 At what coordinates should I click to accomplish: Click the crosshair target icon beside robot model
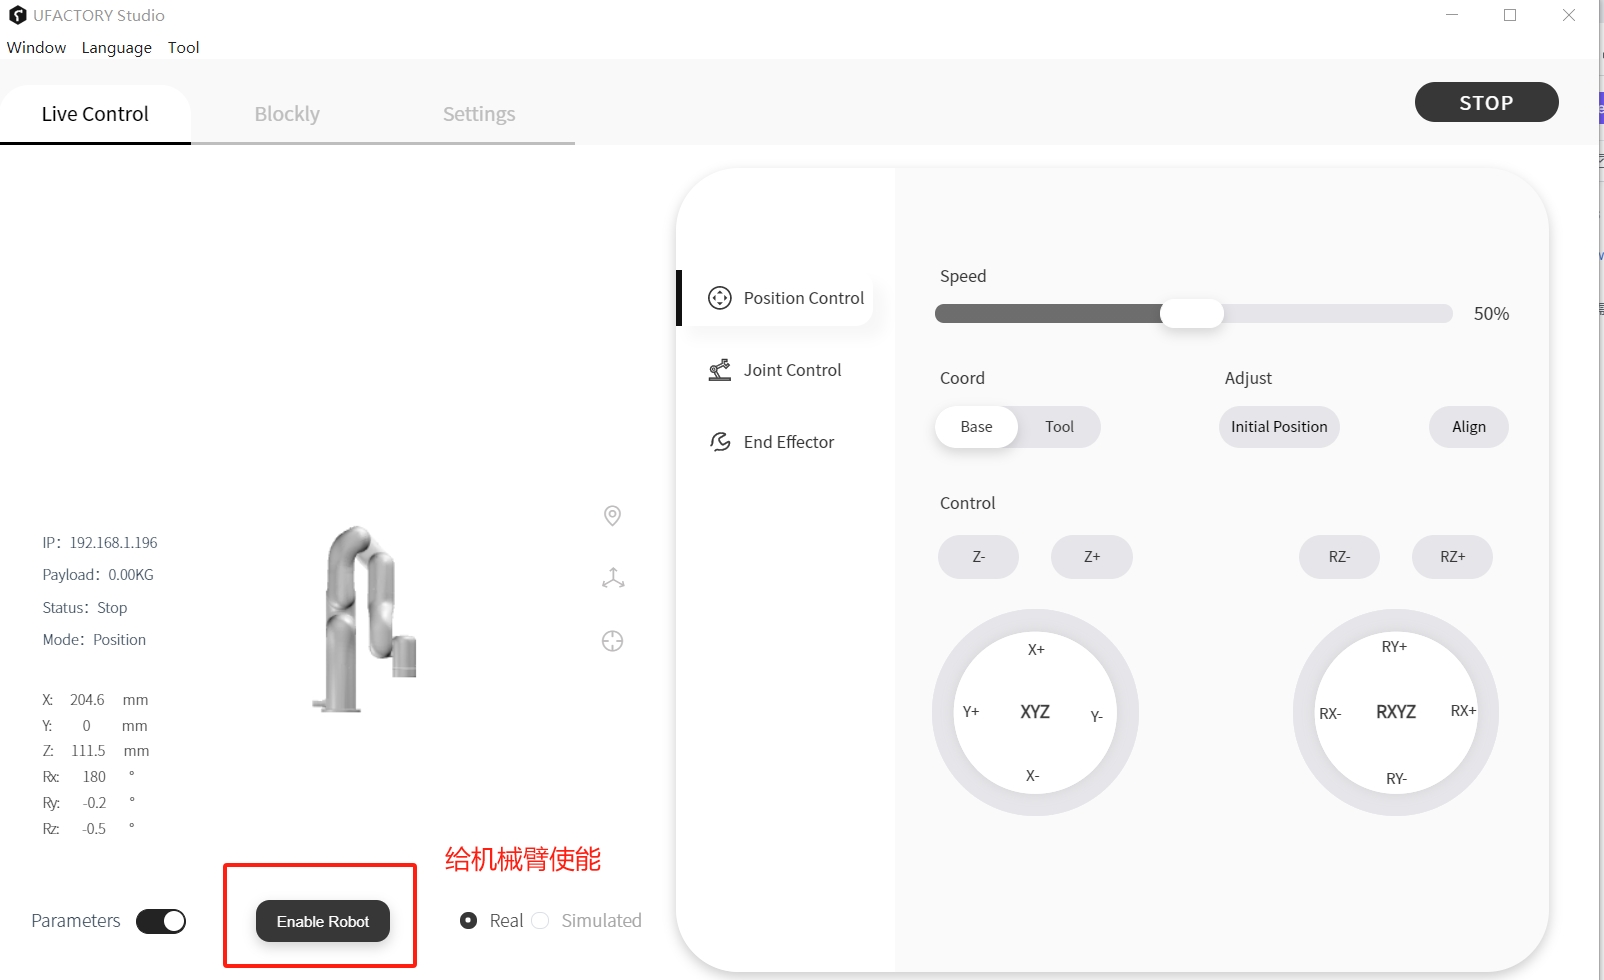[613, 641]
